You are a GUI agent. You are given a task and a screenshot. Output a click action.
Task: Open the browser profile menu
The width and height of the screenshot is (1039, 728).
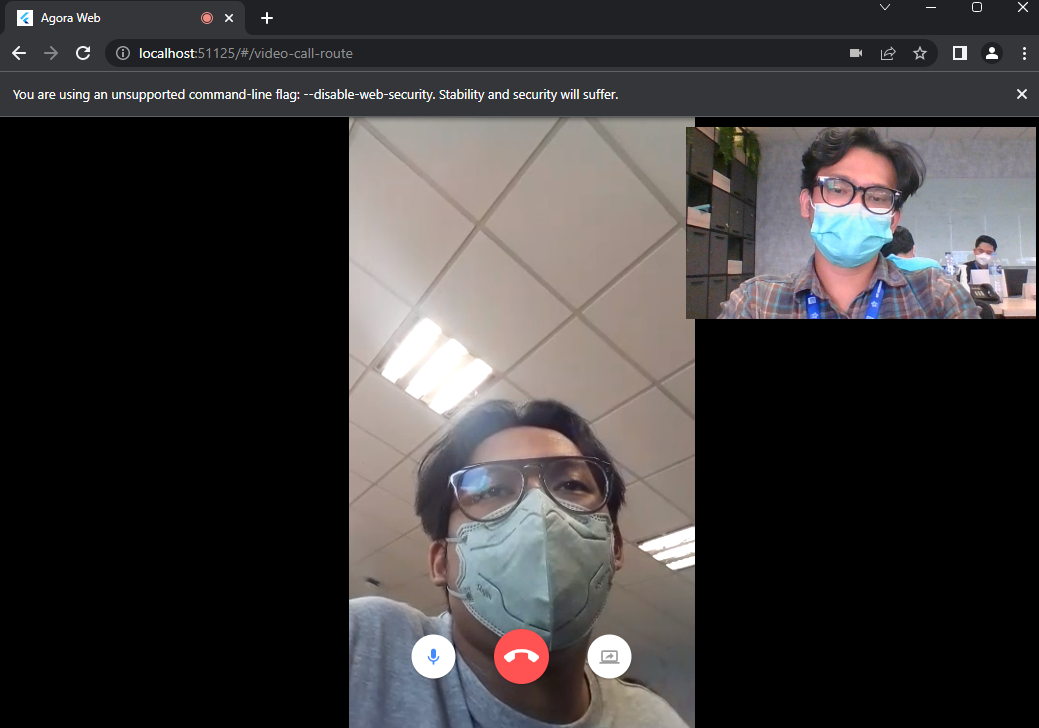992,53
